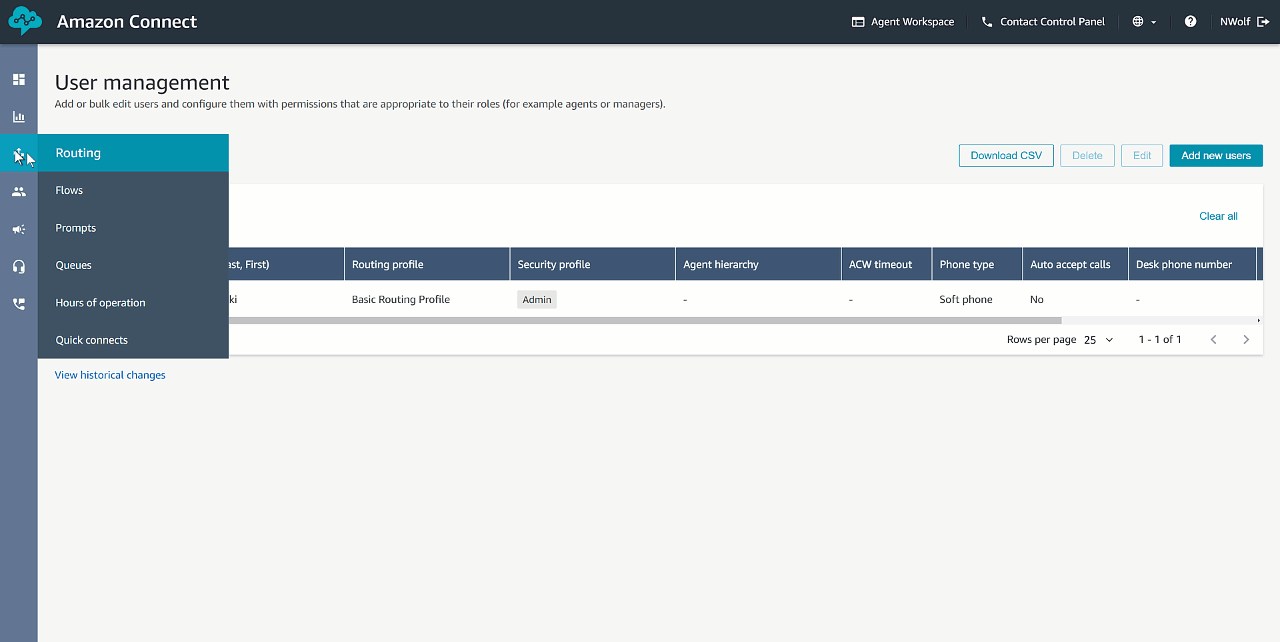Image resolution: width=1280 pixels, height=642 pixels.
Task: Click the Agent hierarchy column header
Action: tap(758, 264)
